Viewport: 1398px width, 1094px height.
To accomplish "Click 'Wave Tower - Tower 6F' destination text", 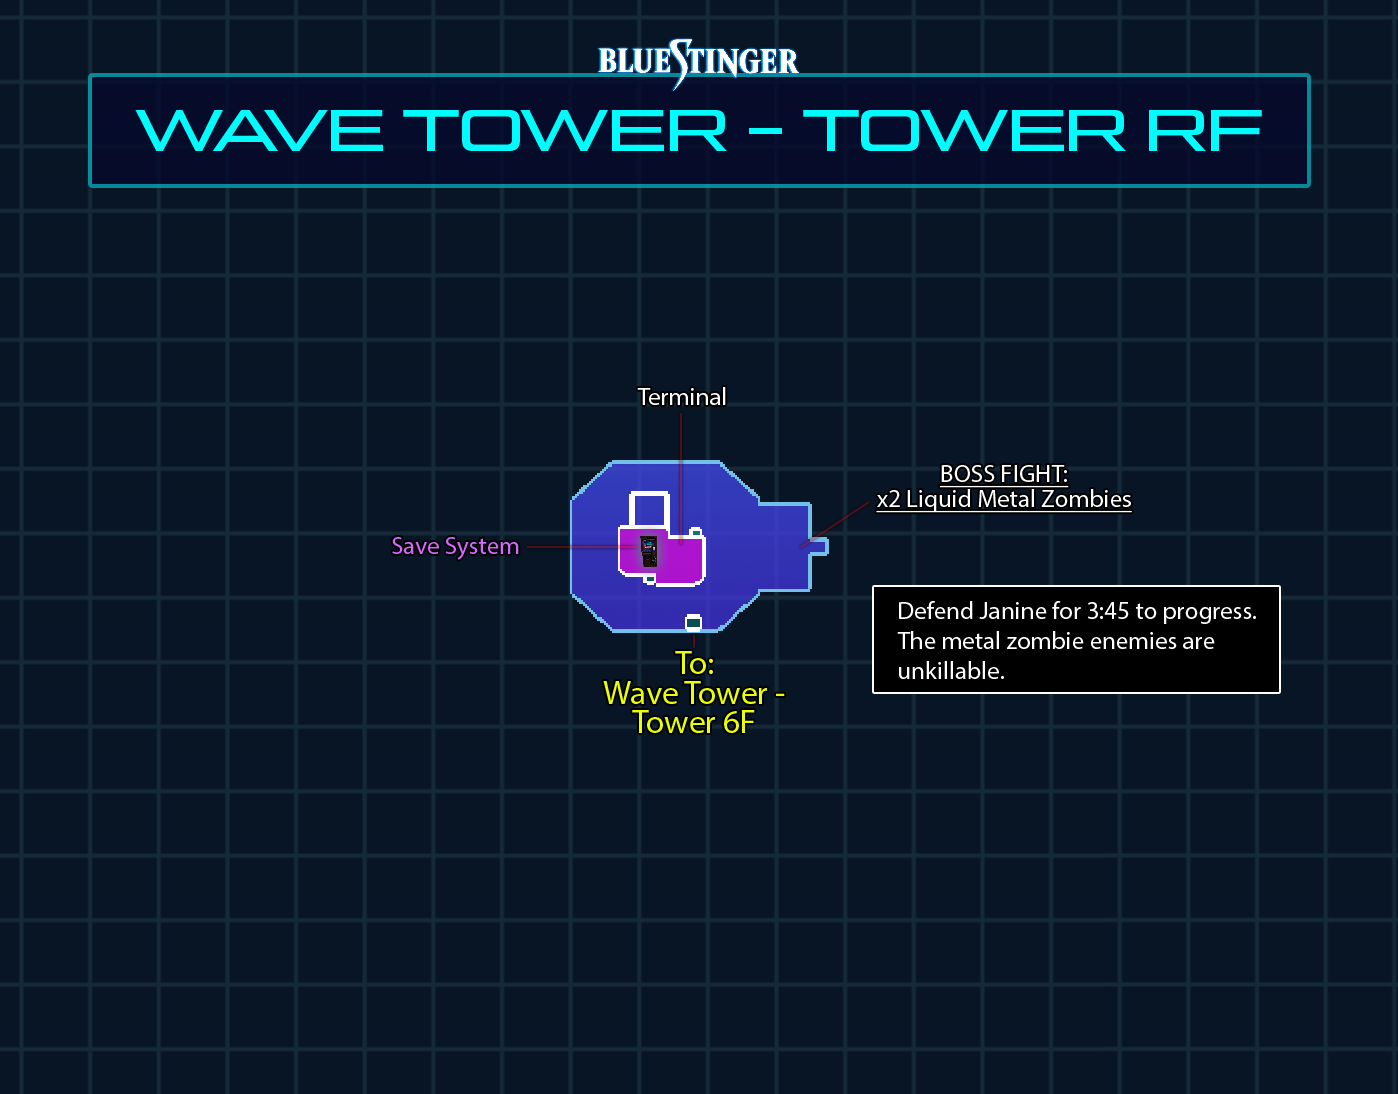I will [x=694, y=708].
